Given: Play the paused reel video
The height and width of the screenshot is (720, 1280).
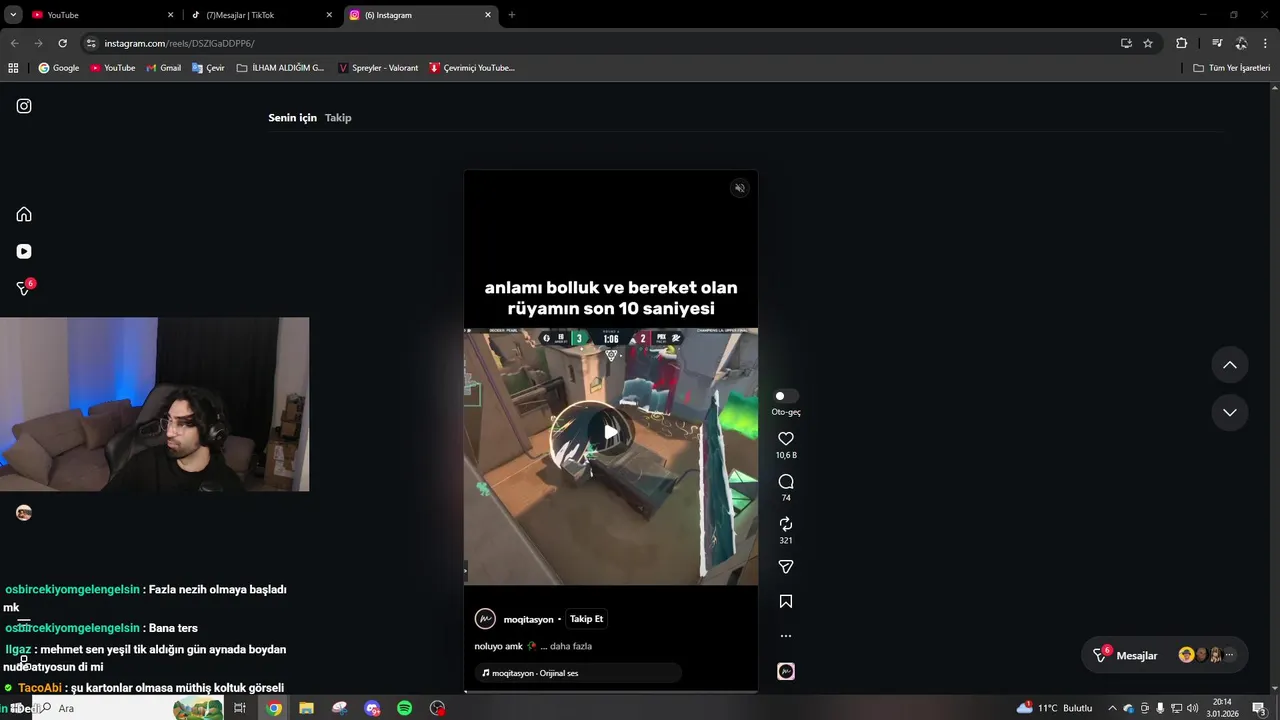Looking at the screenshot, I should click(x=610, y=433).
